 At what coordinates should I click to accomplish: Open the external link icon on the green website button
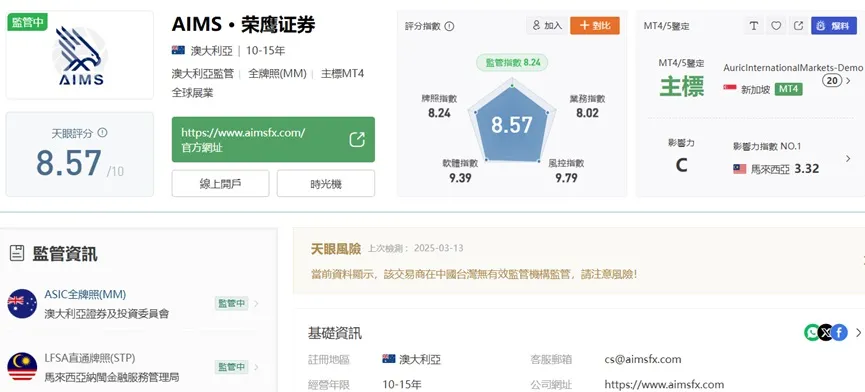[357, 139]
